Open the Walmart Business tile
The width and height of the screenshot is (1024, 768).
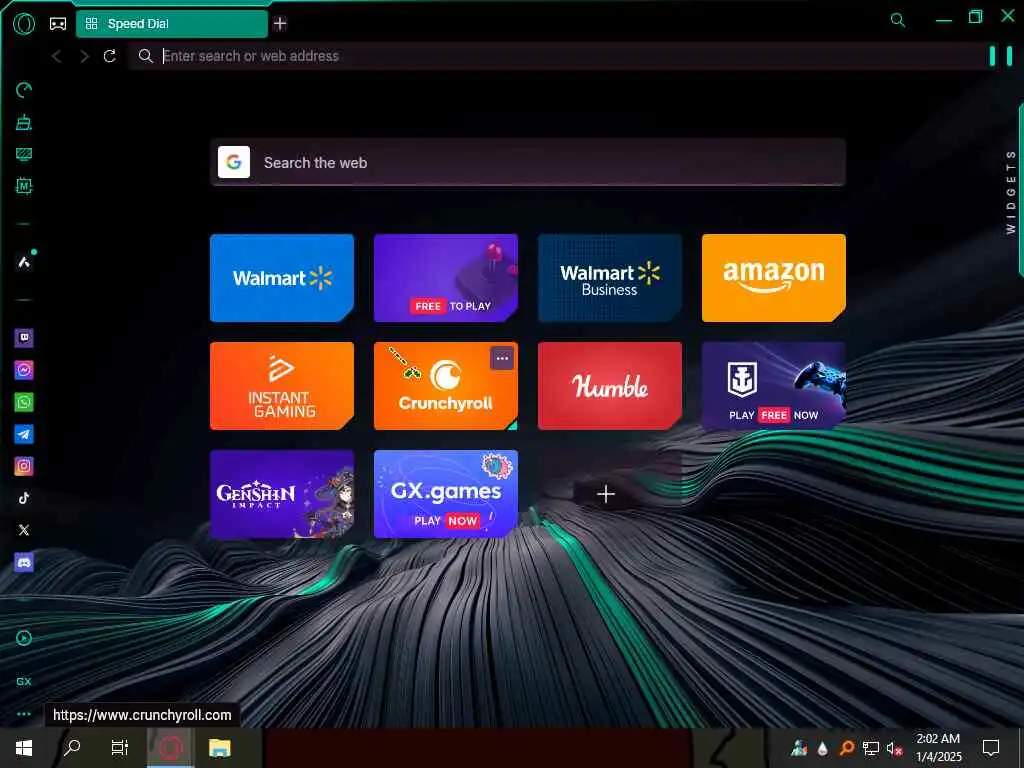click(x=610, y=278)
